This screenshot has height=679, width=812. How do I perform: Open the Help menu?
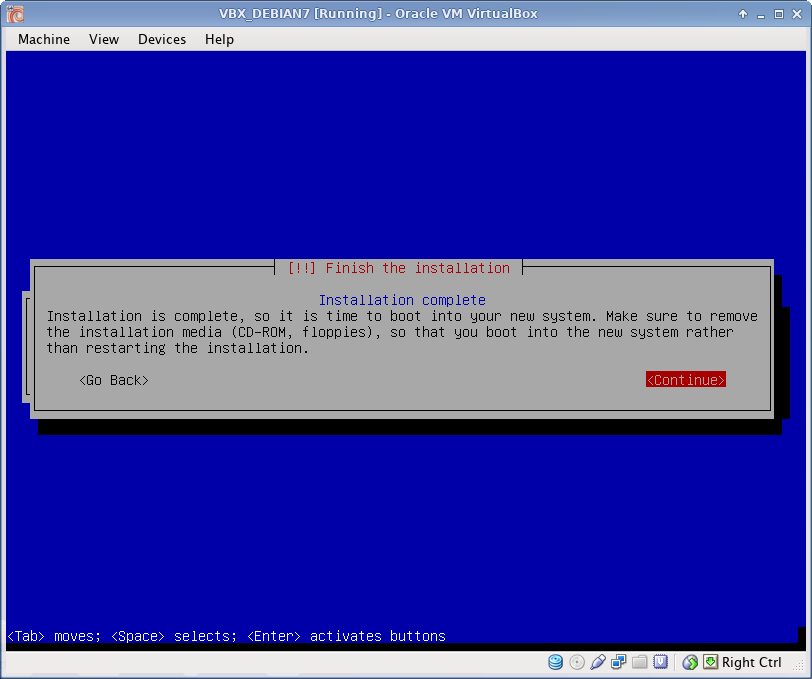tap(219, 39)
